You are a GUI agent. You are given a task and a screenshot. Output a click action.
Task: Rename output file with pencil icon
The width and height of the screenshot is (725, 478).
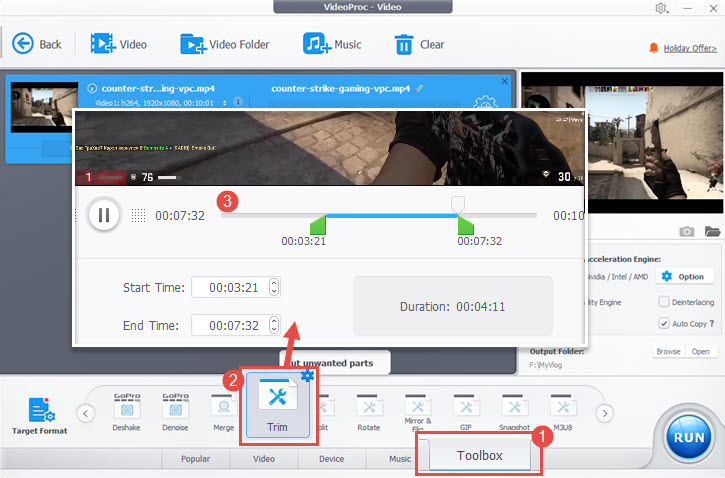coord(419,88)
